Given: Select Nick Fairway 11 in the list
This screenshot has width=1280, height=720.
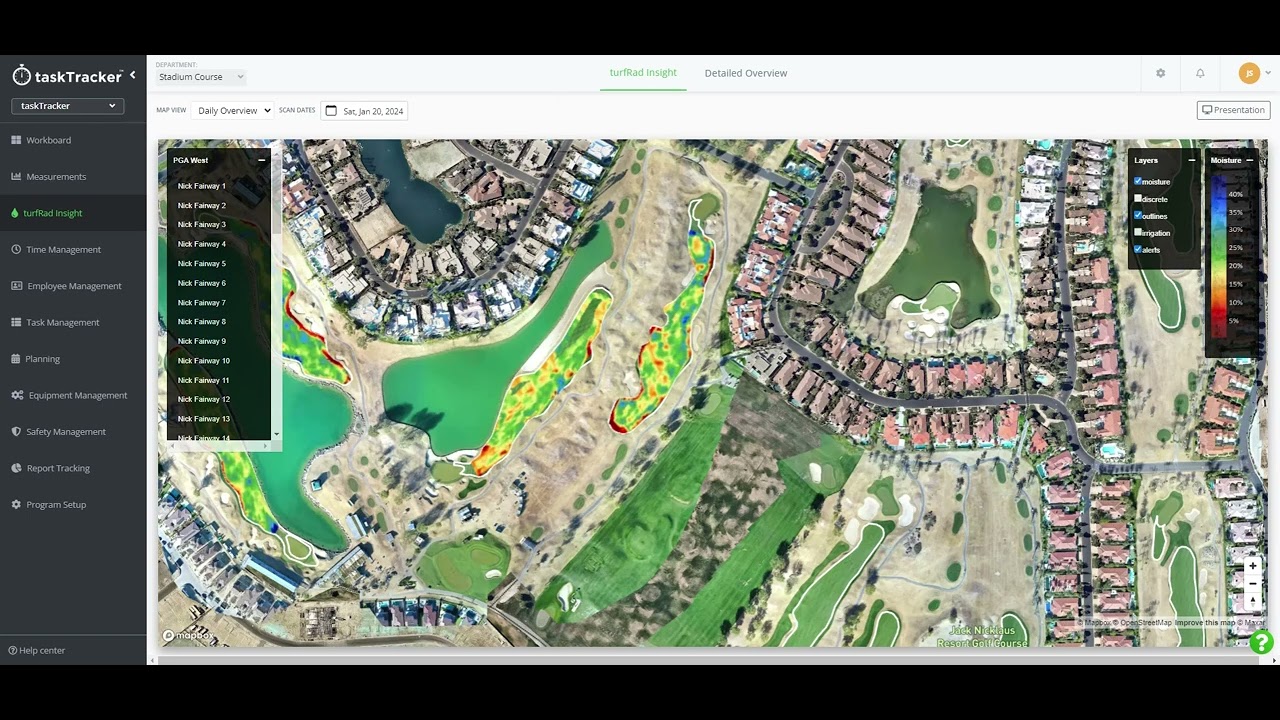Looking at the screenshot, I should [203, 380].
